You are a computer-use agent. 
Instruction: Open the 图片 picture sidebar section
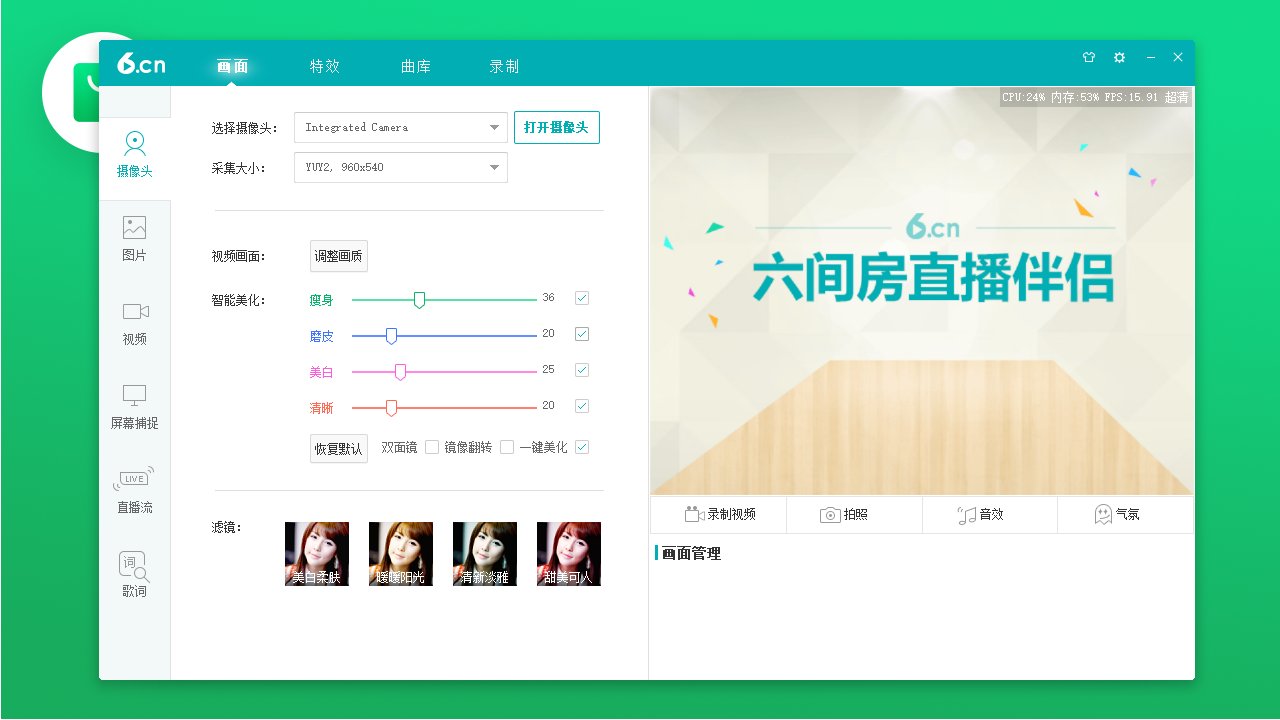[135, 240]
